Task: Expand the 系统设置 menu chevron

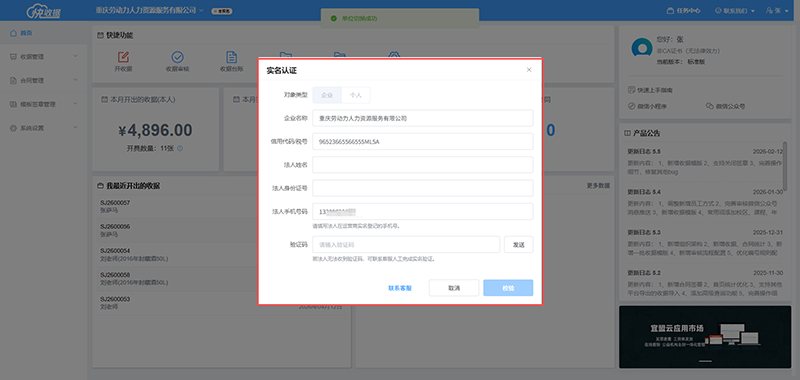Action: [76, 128]
